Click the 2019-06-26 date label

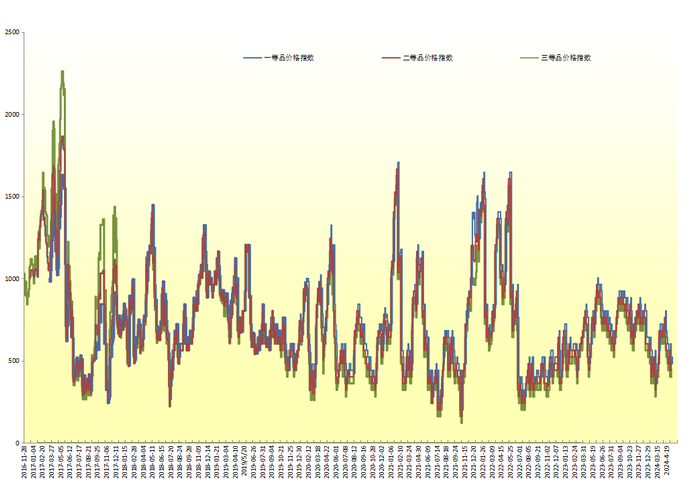pyautogui.click(x=254, y=462)
